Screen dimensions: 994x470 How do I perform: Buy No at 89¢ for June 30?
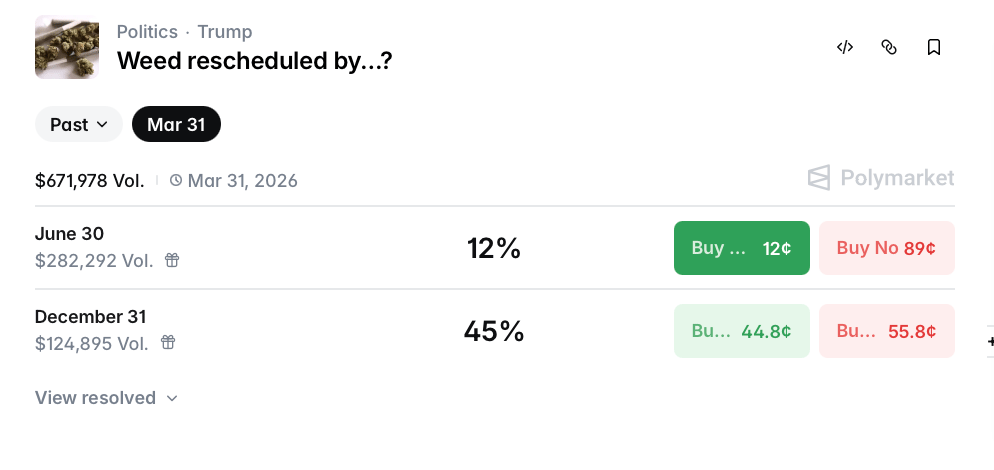[x=886, y=248]
